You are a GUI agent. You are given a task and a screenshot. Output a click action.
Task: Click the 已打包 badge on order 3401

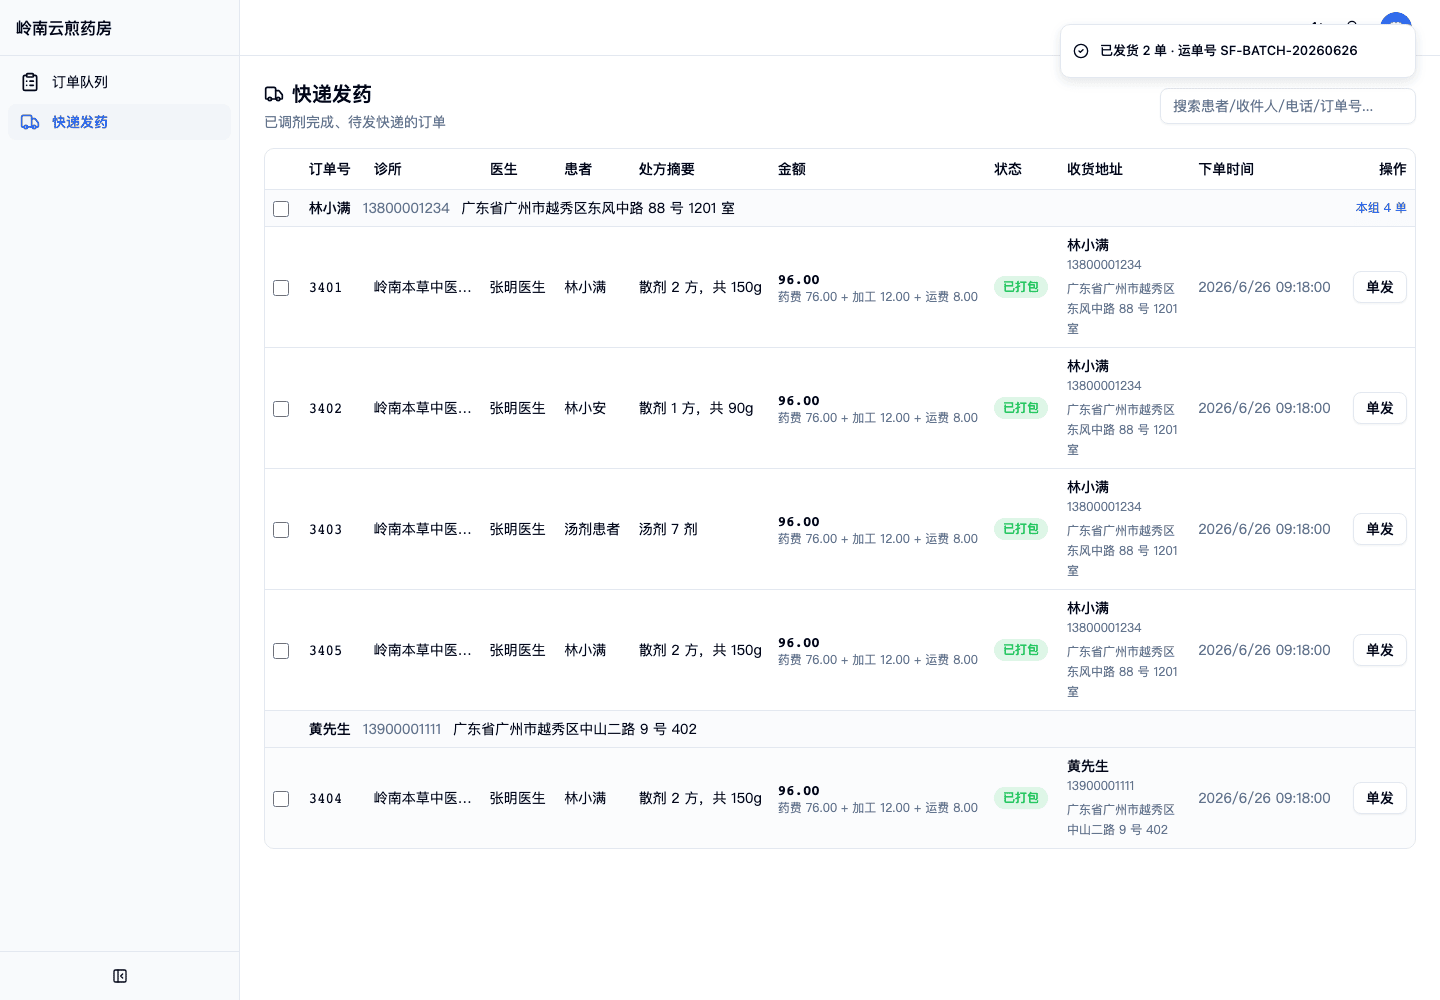coord(1021,287)
